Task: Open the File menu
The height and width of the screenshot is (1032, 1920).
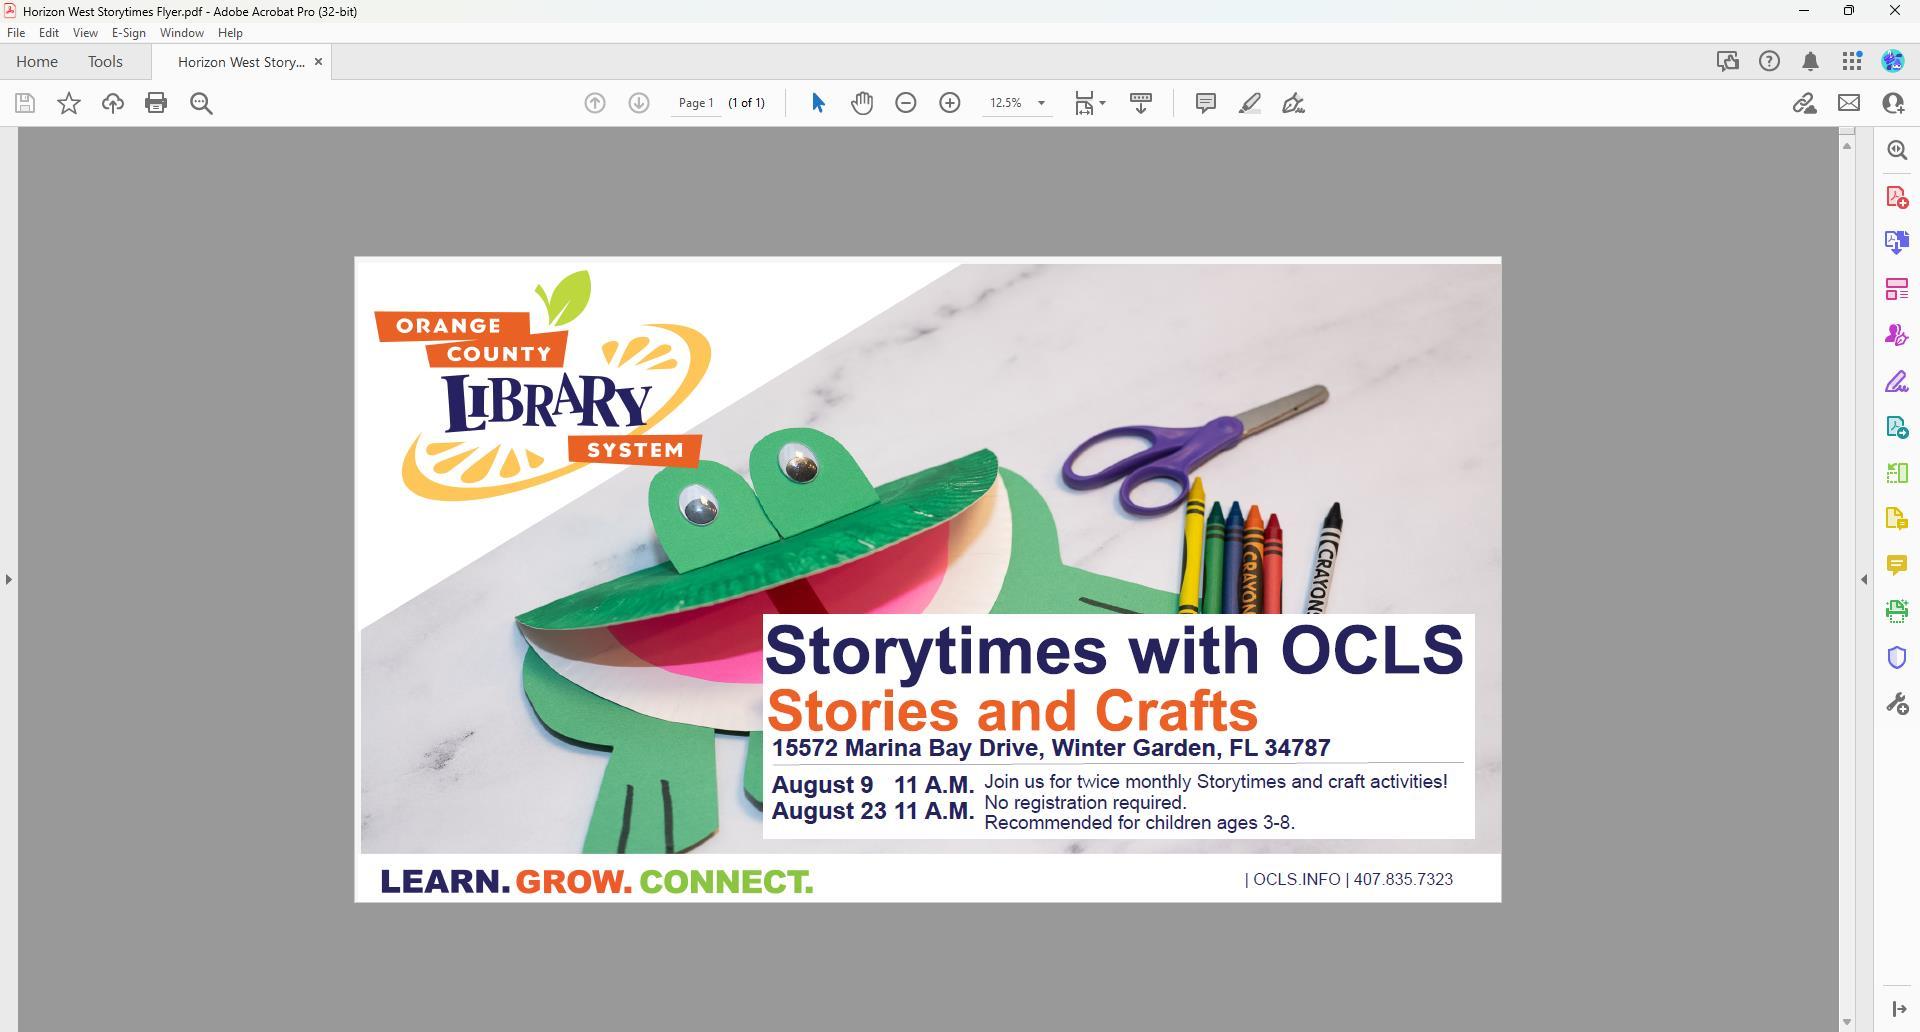Action: [x=16, y=33]
